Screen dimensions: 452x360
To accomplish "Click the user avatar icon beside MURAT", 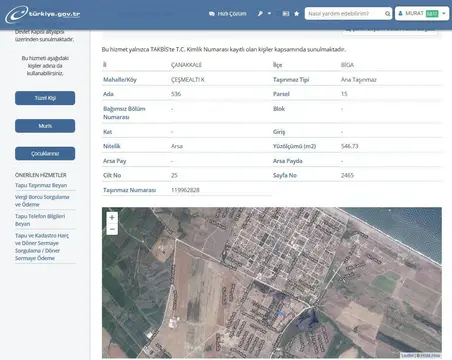I will pos(400,14).
